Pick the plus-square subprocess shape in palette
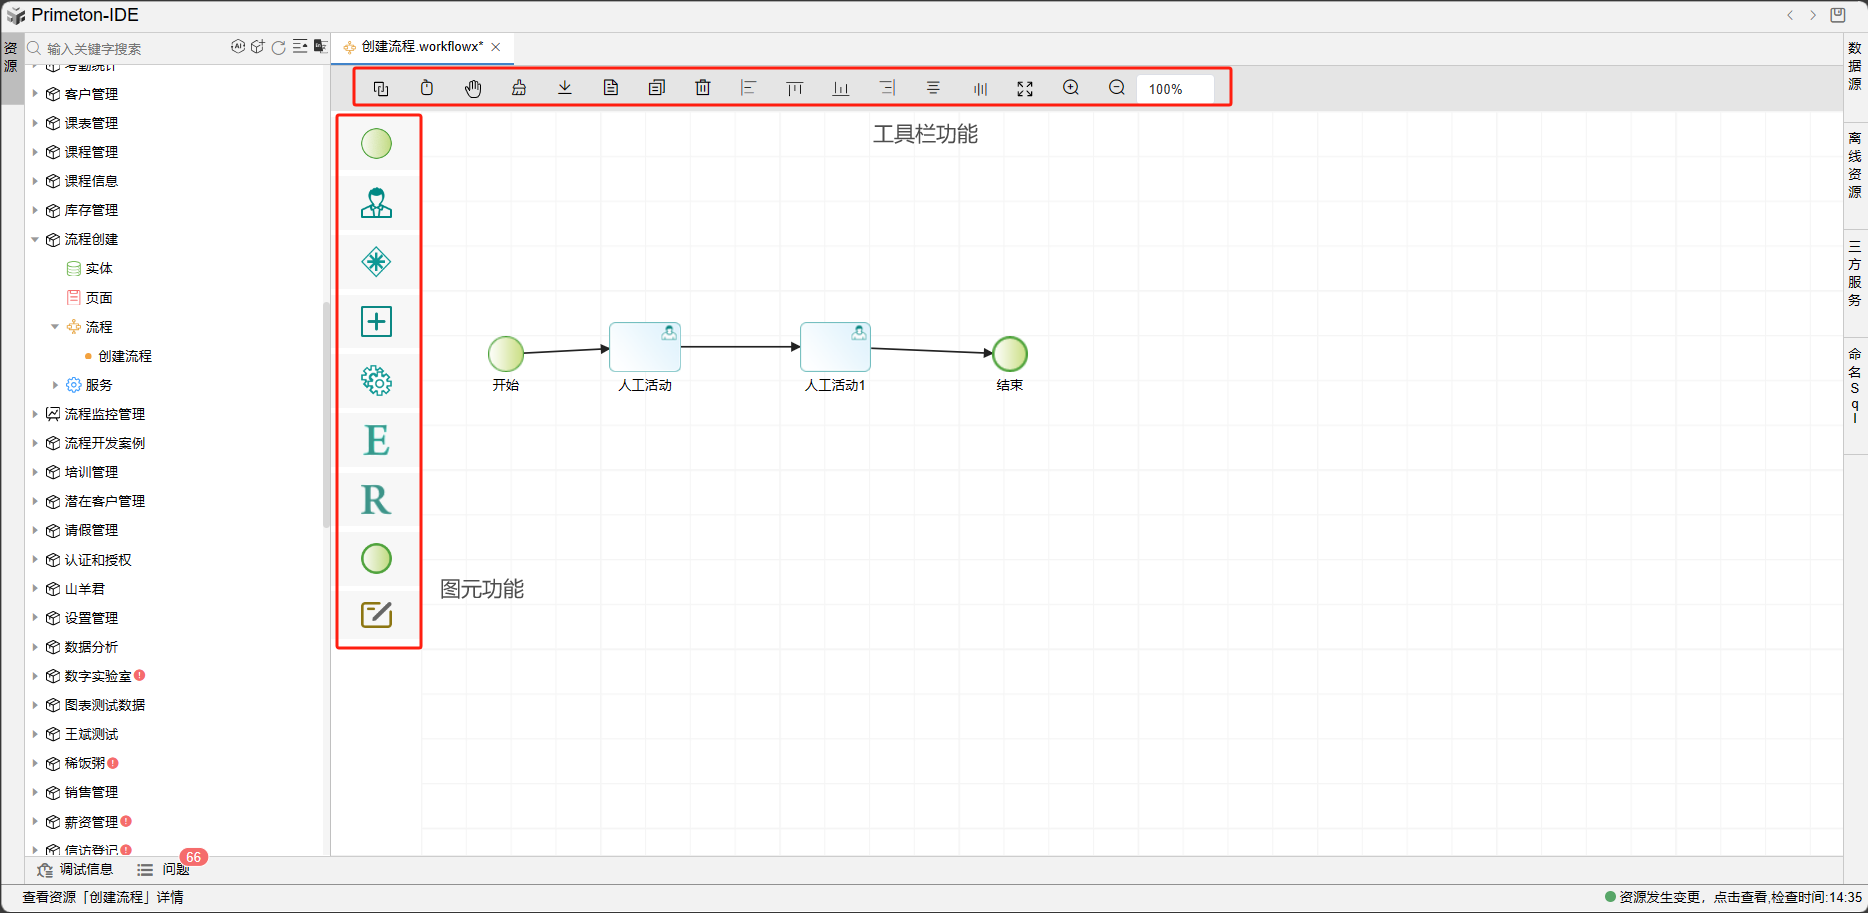Viewport: 1868px width, 913px height. tap(376, 321)
